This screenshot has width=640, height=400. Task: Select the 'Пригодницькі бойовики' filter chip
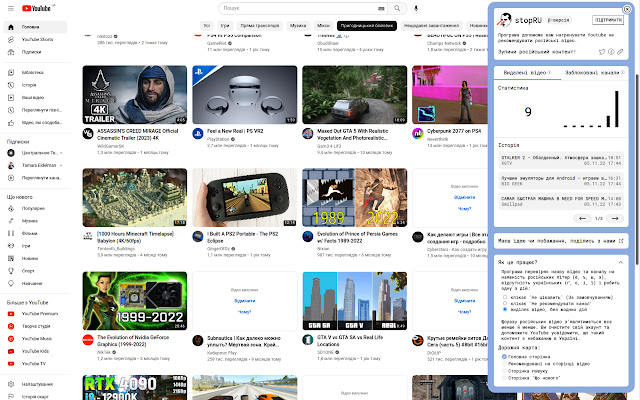pos(367,26)
